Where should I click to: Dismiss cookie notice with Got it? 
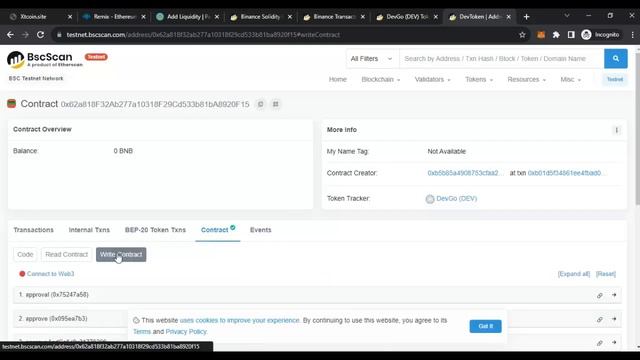click(485, 326)
